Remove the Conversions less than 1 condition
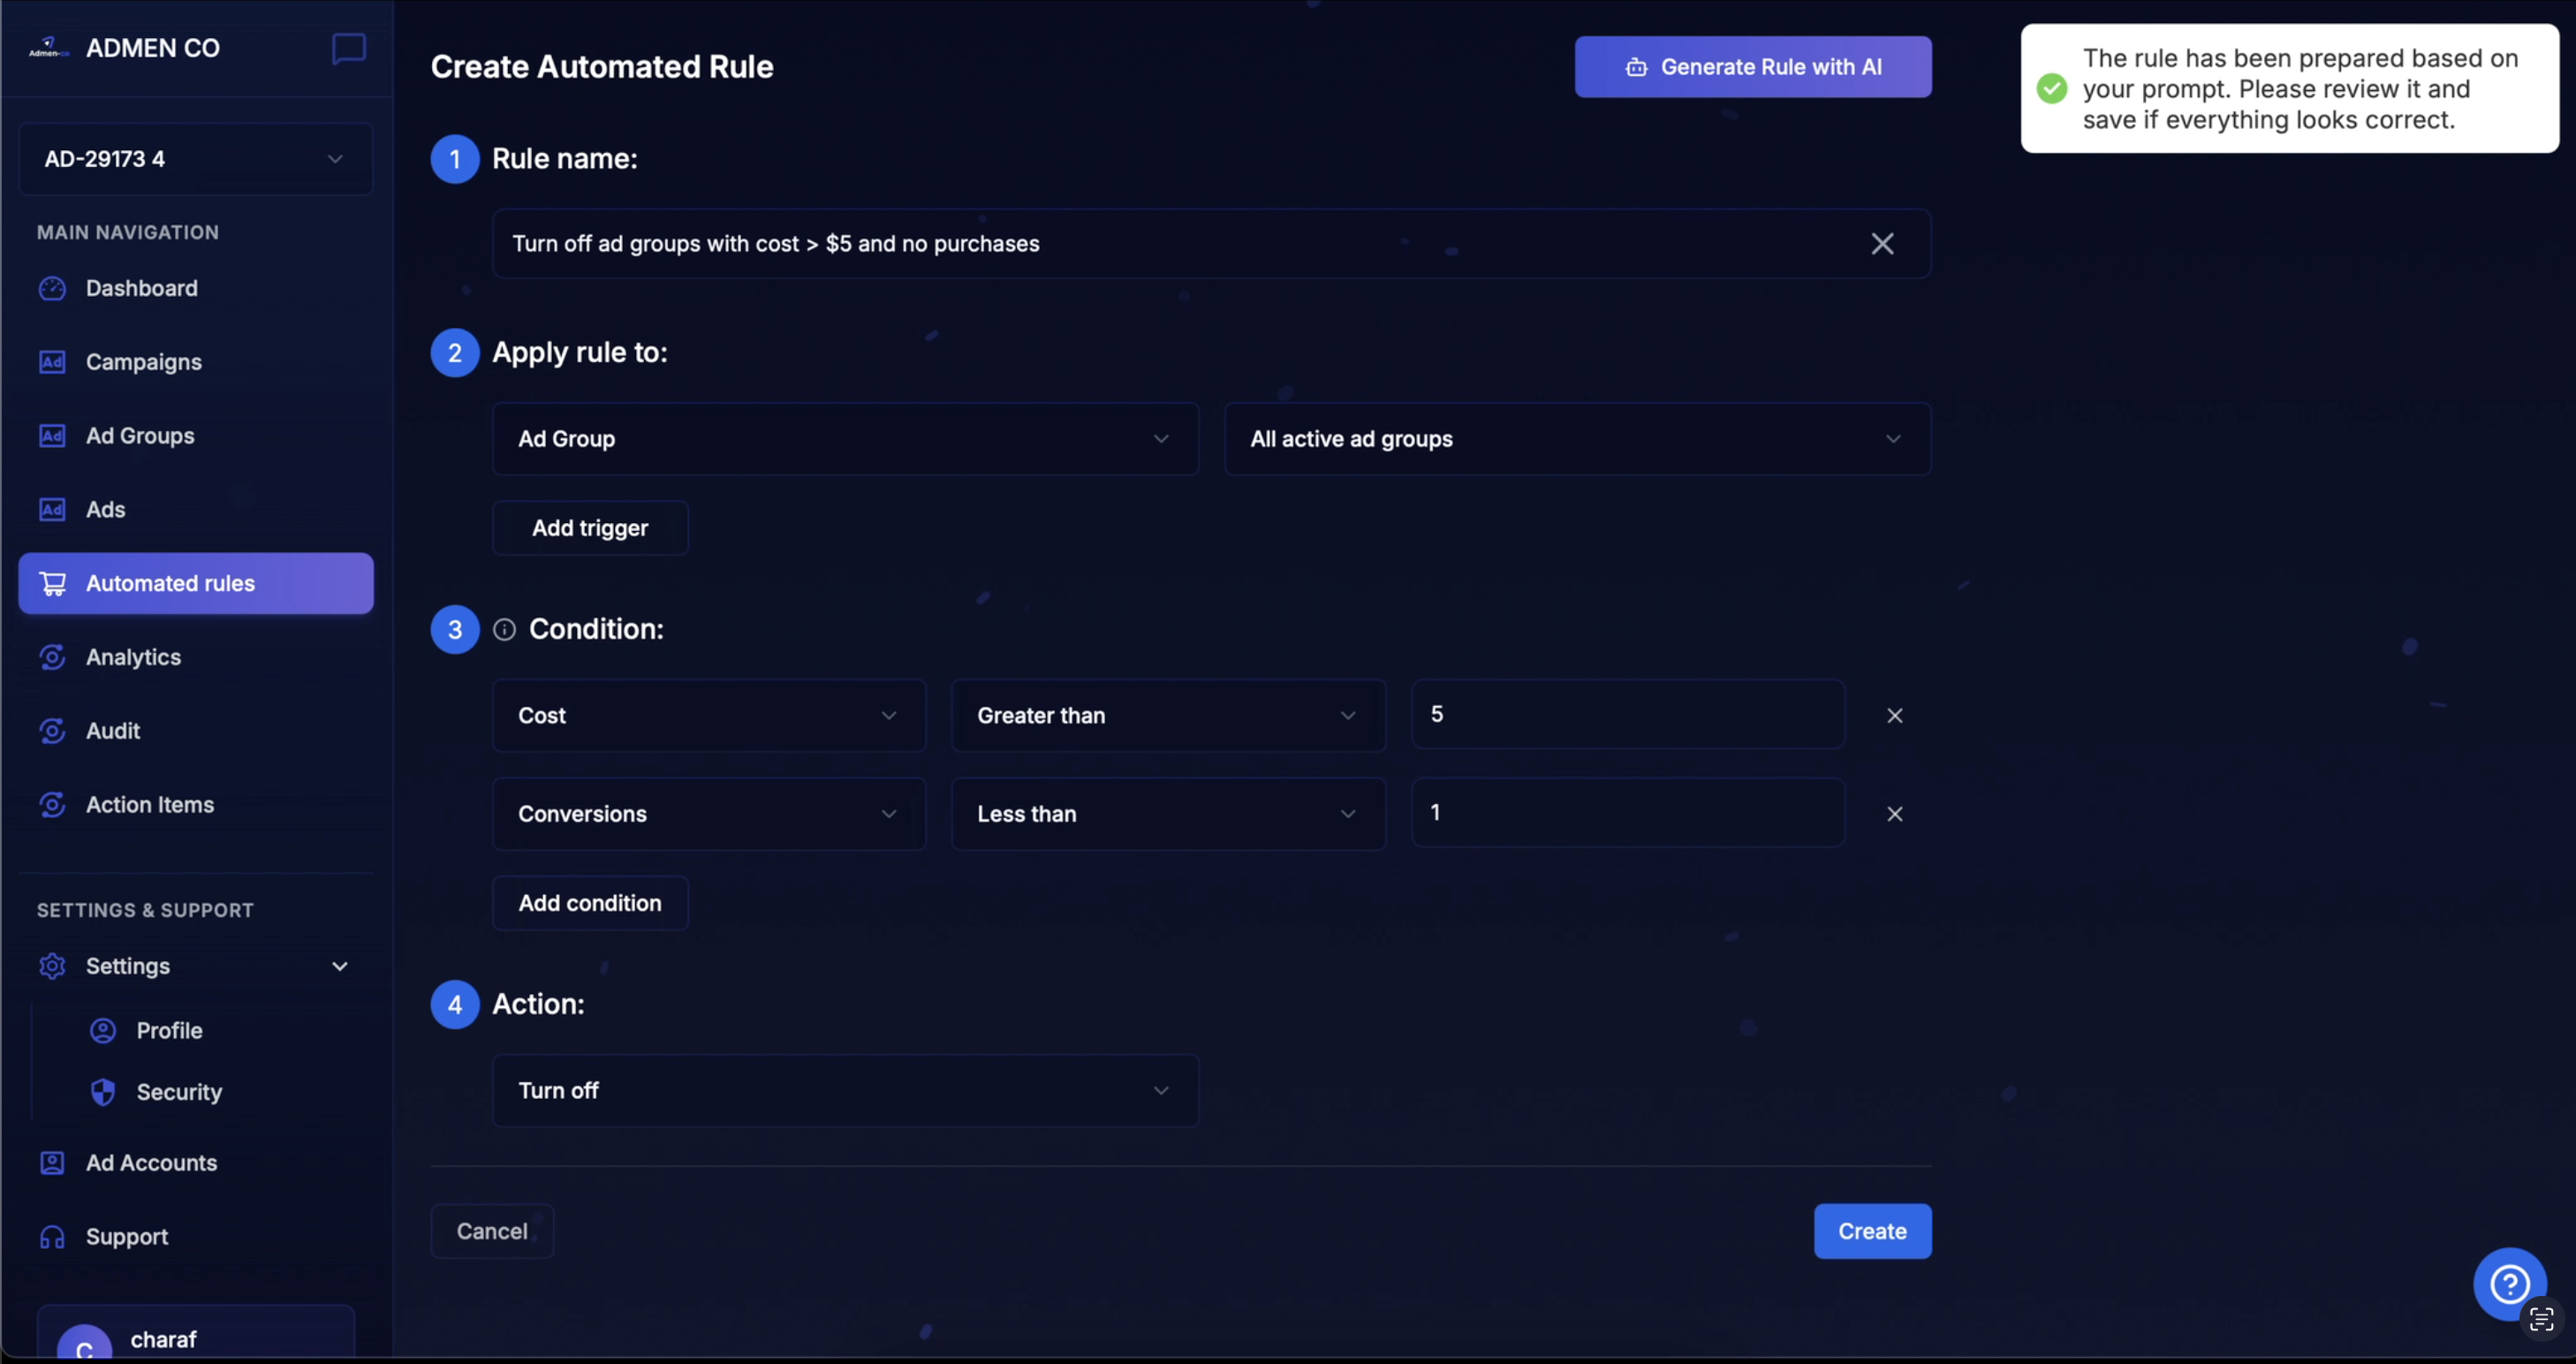Screen dimensions: 2576x1364 coord(1895,813)
